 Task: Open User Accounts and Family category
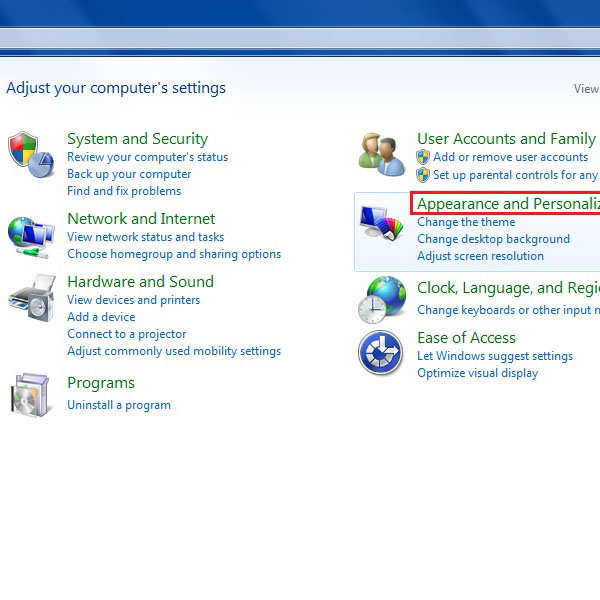[x=508, y=139]
